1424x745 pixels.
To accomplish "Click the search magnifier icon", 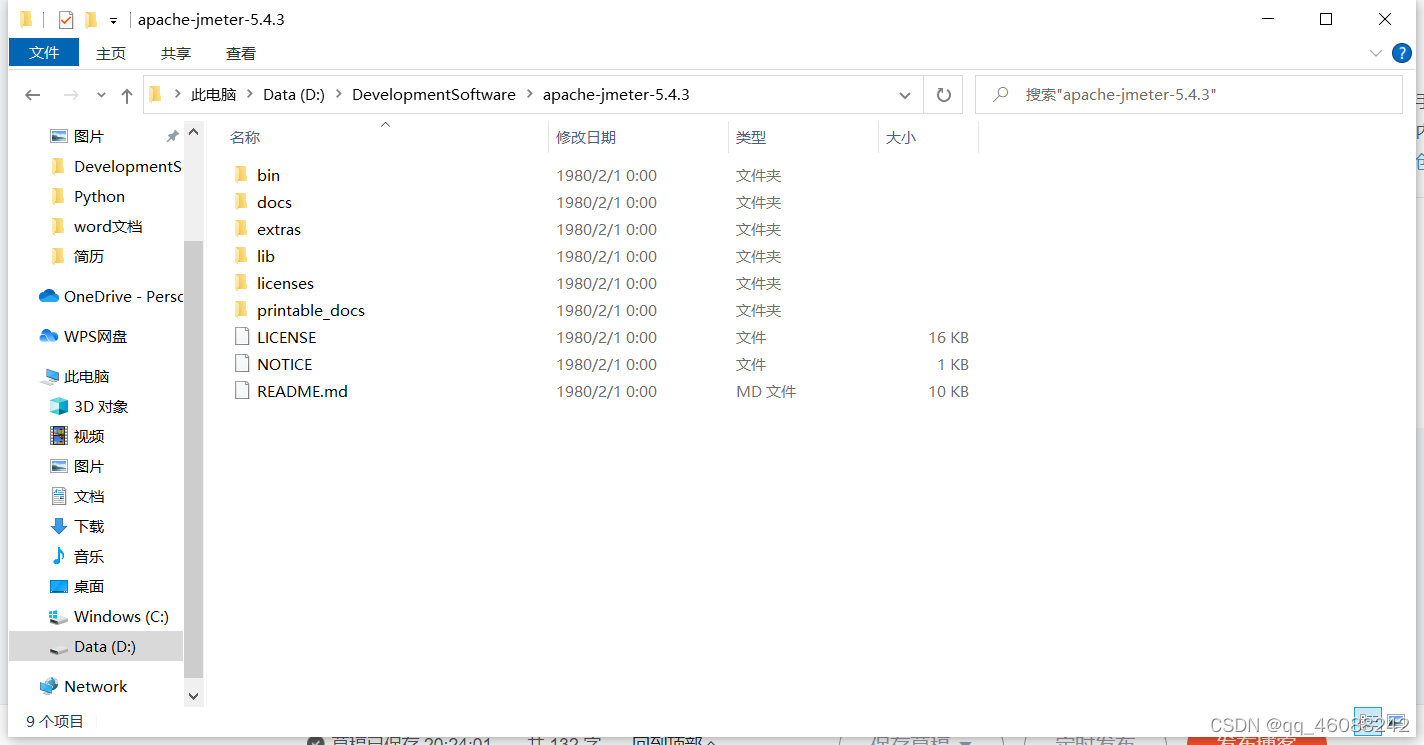I will (1000, 95).
